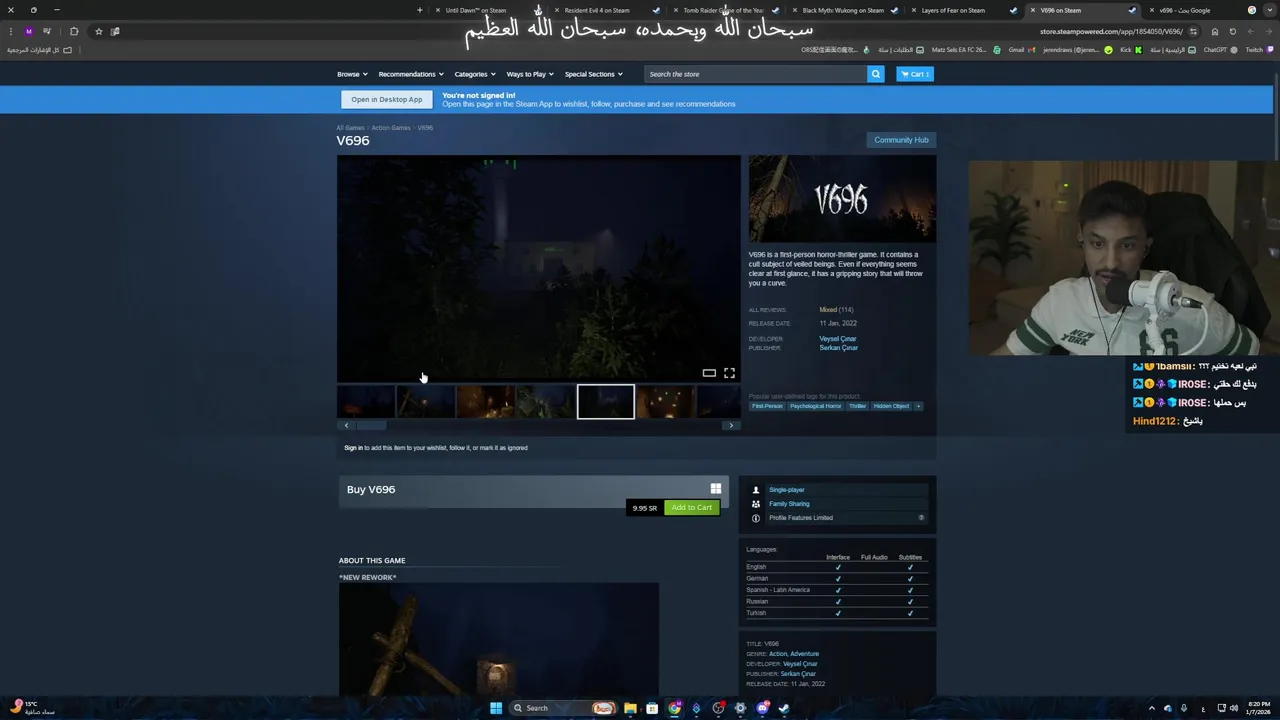The height and width of the screenshot is (720, 1280).
Task: Open the Special Sections dropdown
Action: point(593,74)
